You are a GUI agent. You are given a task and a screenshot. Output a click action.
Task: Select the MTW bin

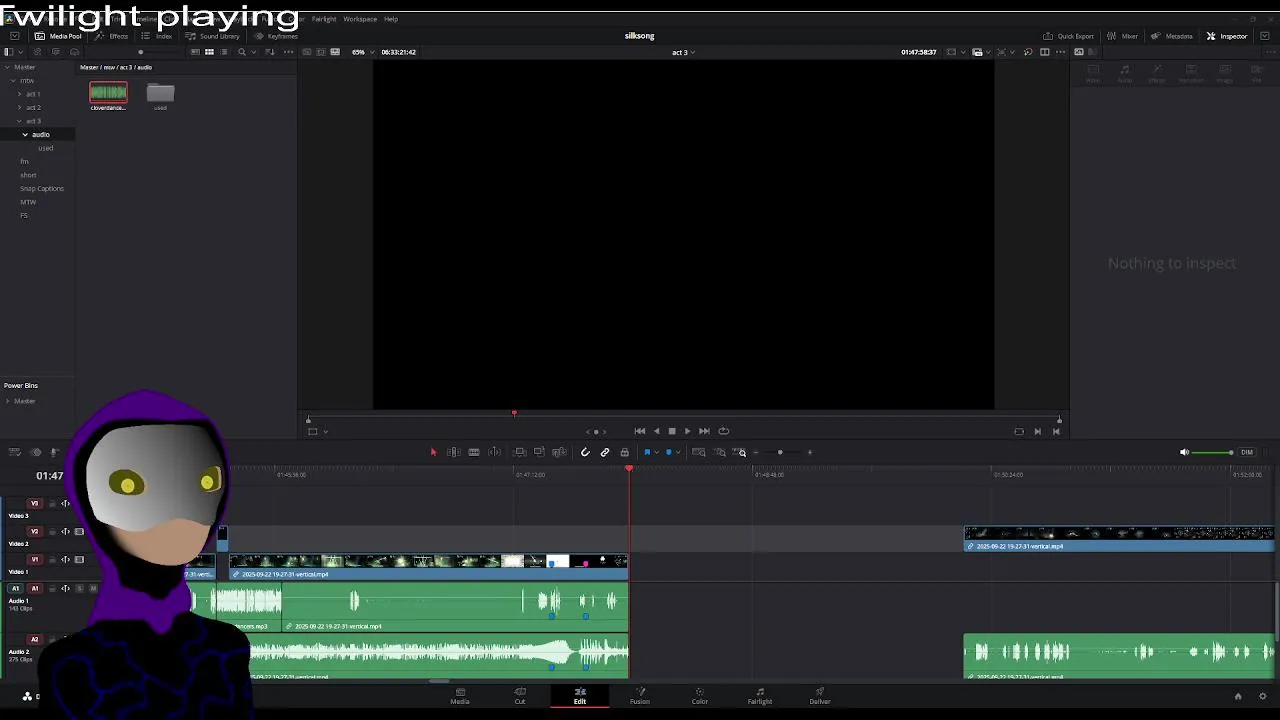point(28,202)
